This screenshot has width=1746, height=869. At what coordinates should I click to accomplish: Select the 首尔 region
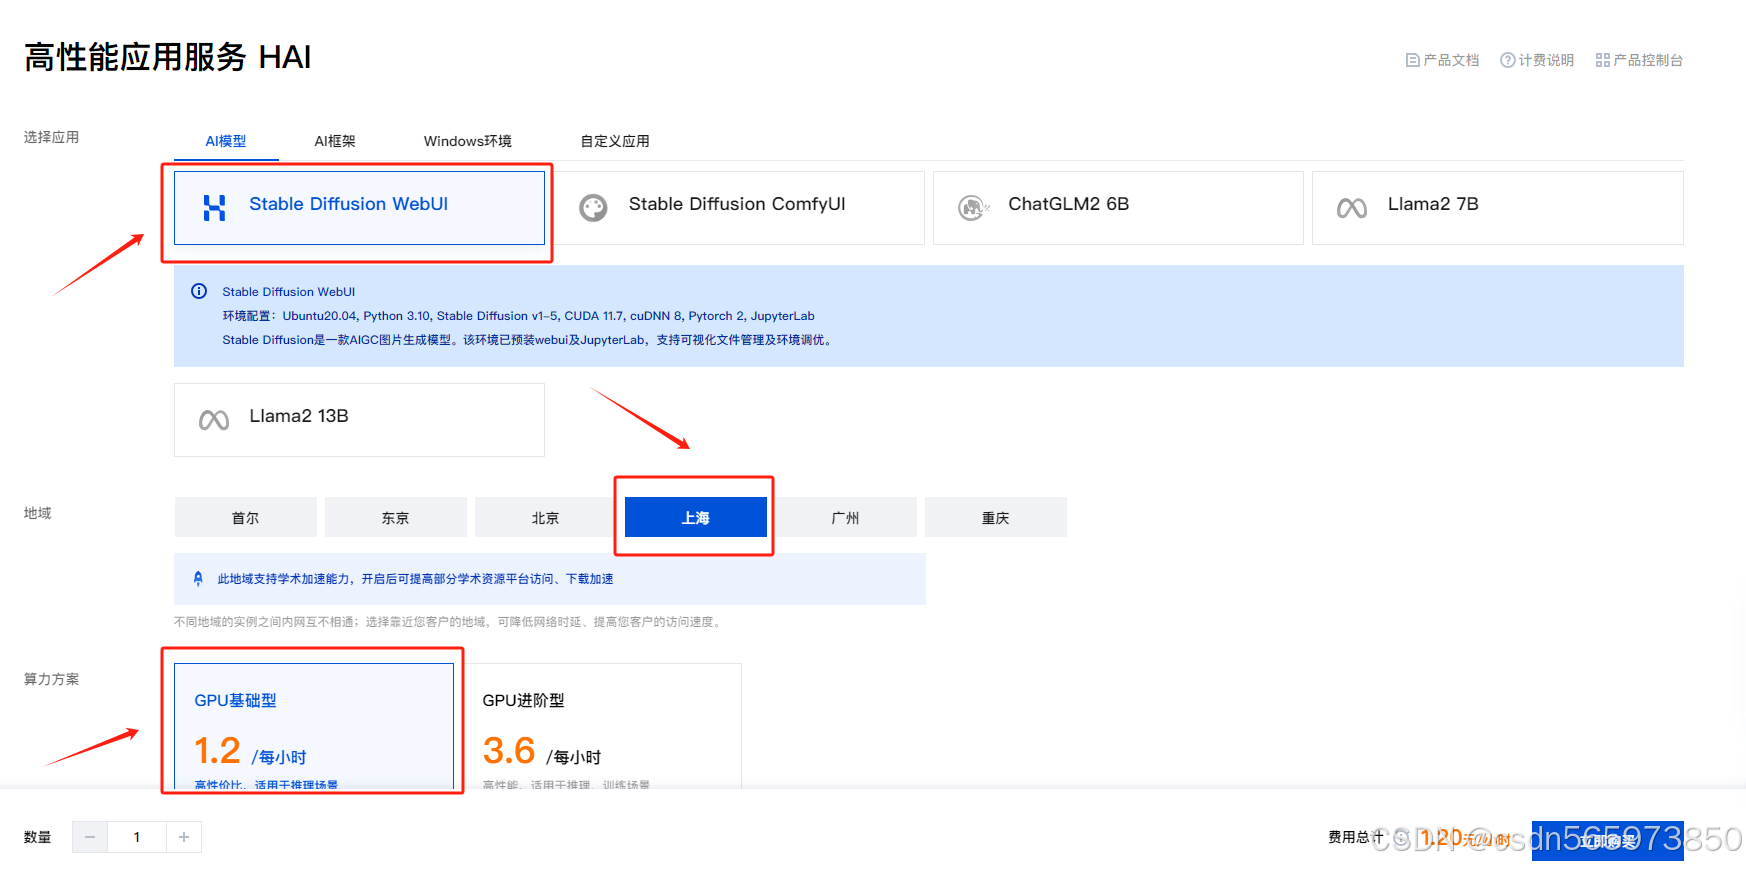point(246,517)
